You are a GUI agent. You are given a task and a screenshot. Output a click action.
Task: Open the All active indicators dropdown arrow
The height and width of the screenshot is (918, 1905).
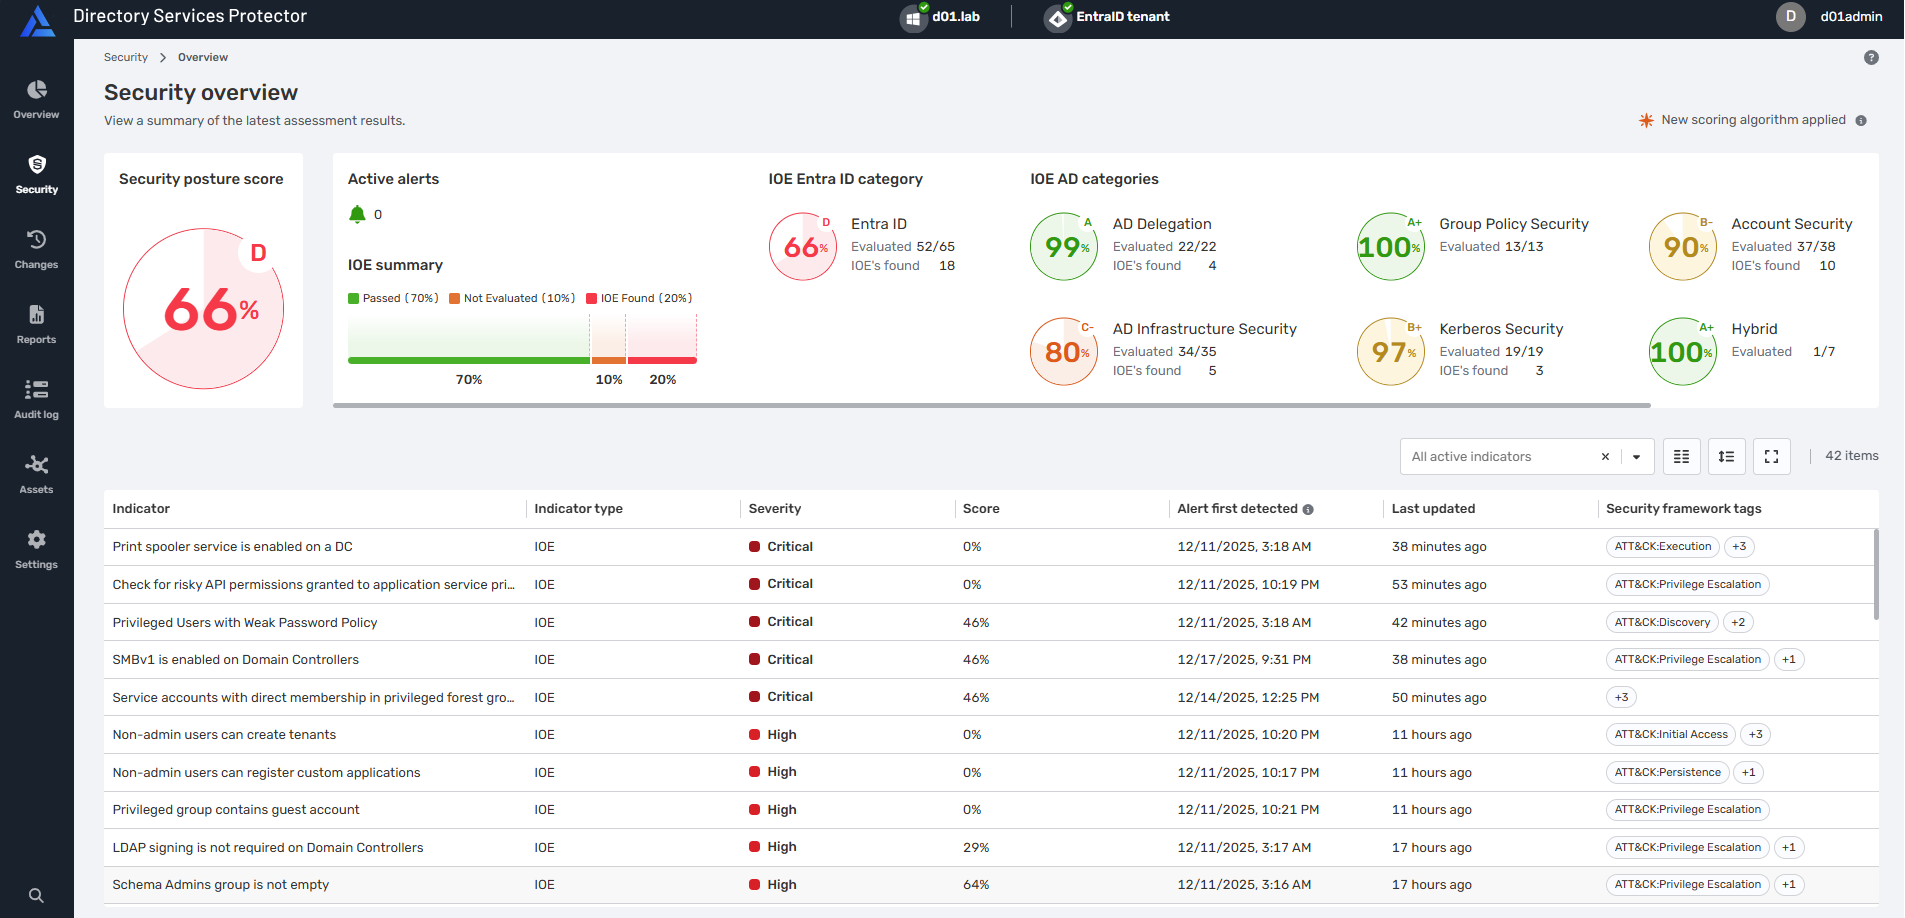point(1637,457)
